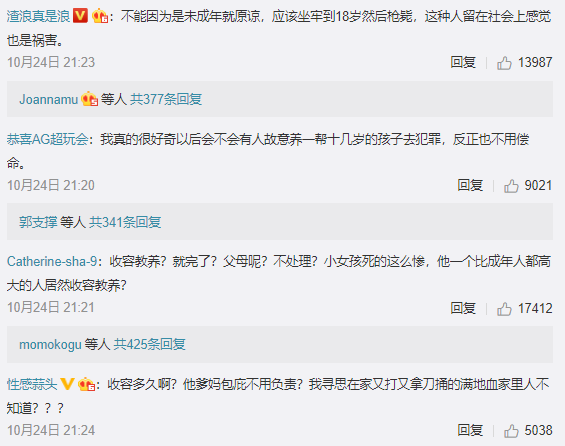
Task: Open 恭喜AG超玩会 user profile
Action: pos(48,139)
